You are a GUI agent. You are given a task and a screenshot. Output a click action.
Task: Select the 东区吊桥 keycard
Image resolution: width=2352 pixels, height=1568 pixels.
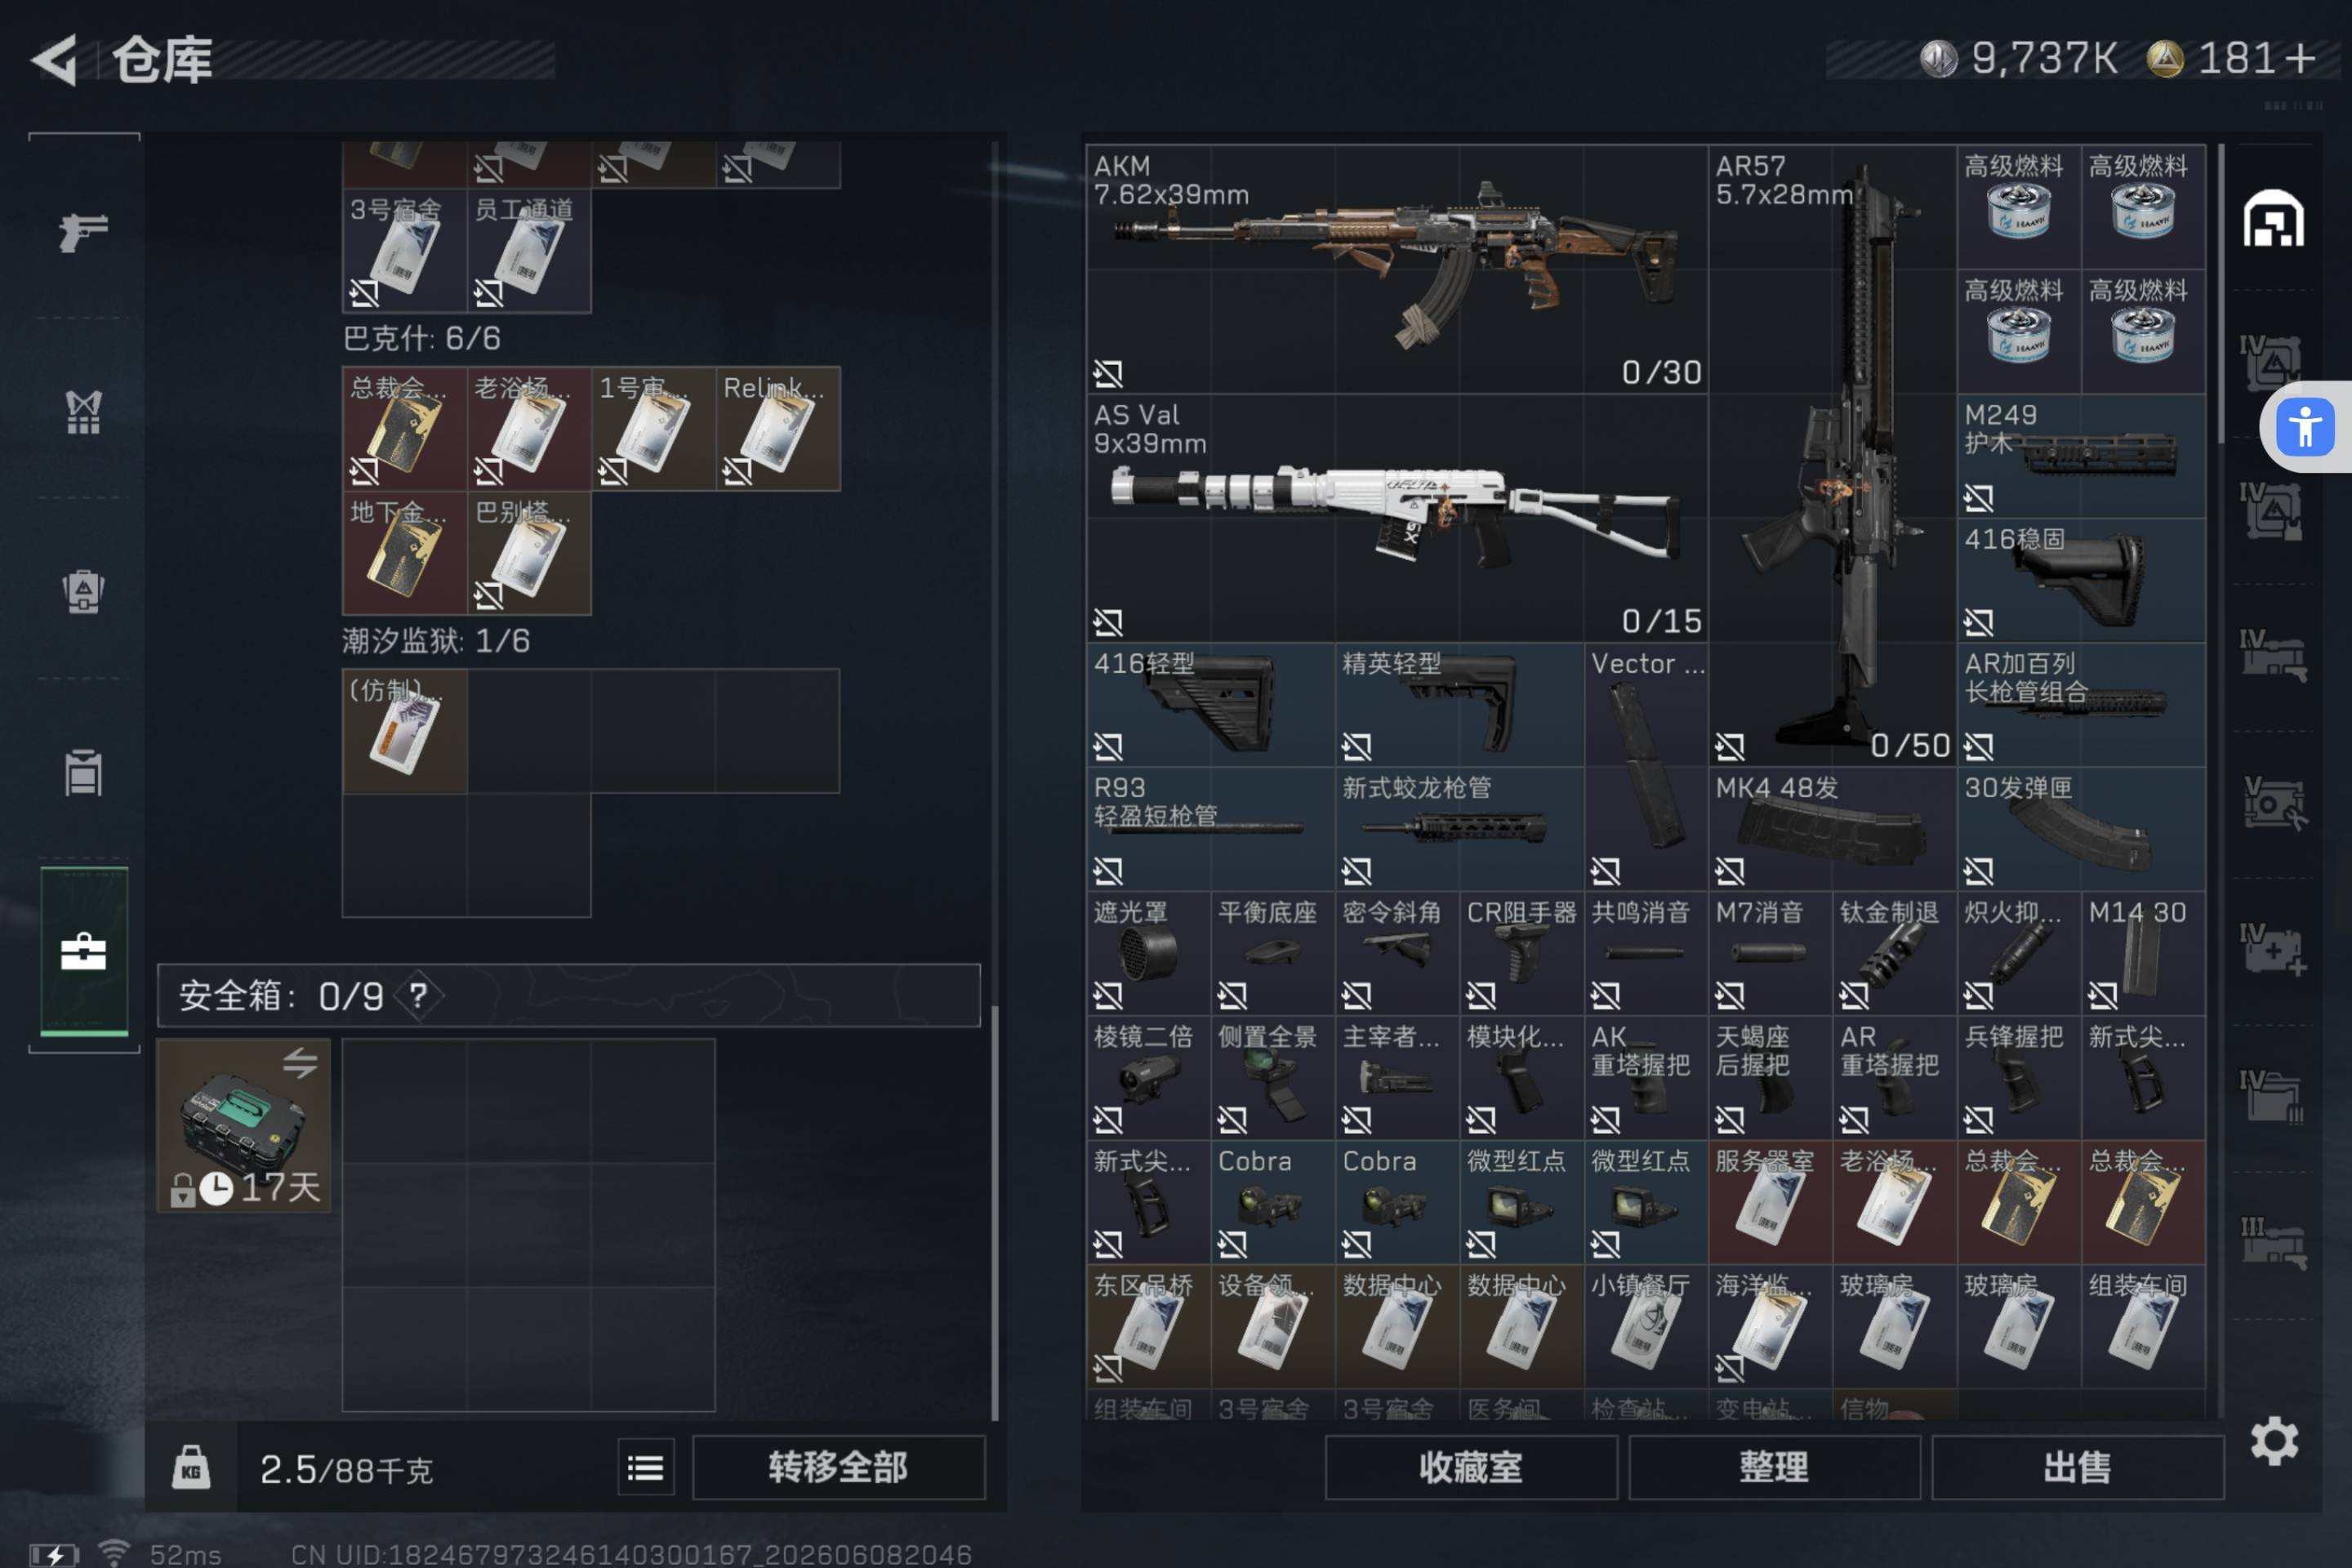tap(1148, 1327)
